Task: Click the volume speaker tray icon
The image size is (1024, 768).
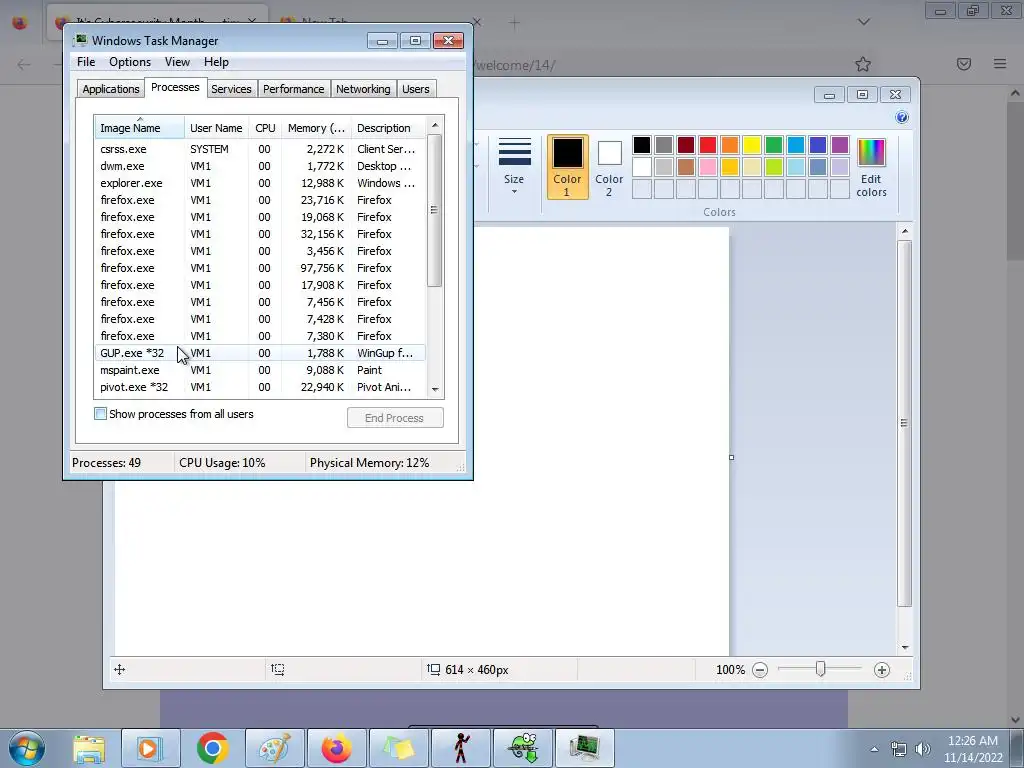Action: pyautogui.click(x=922, y=749)
